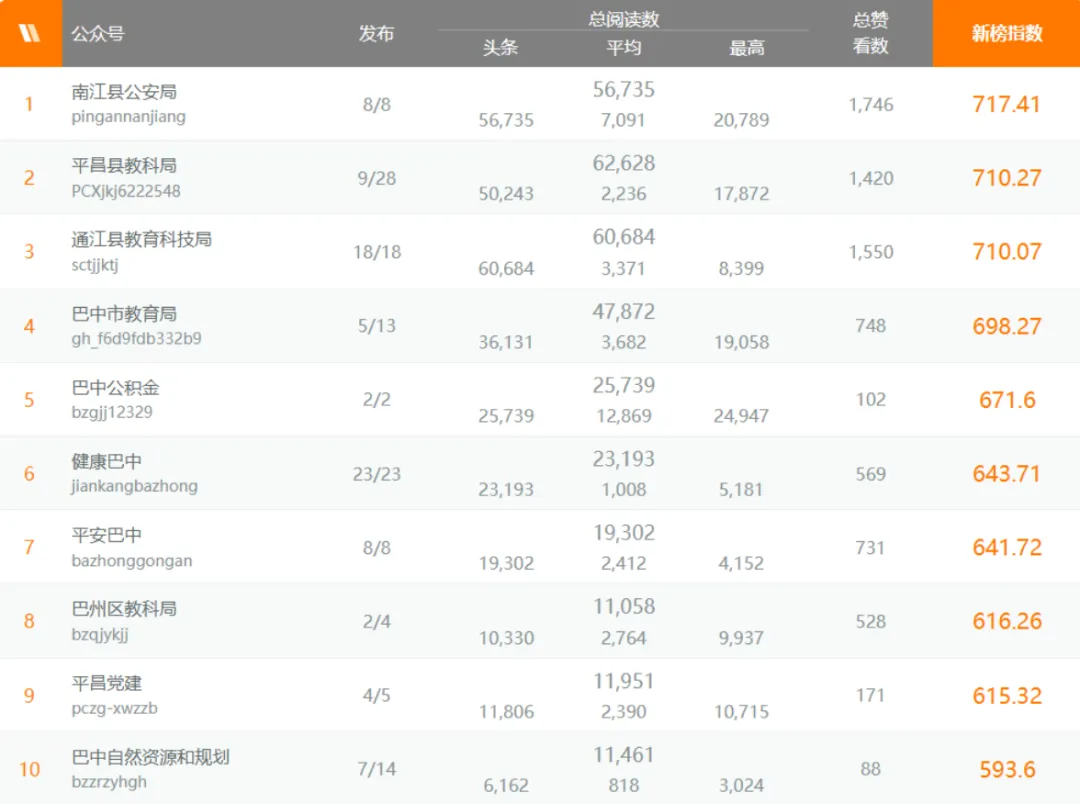Click the orange 新榜指数 header

click(1006, 33)
